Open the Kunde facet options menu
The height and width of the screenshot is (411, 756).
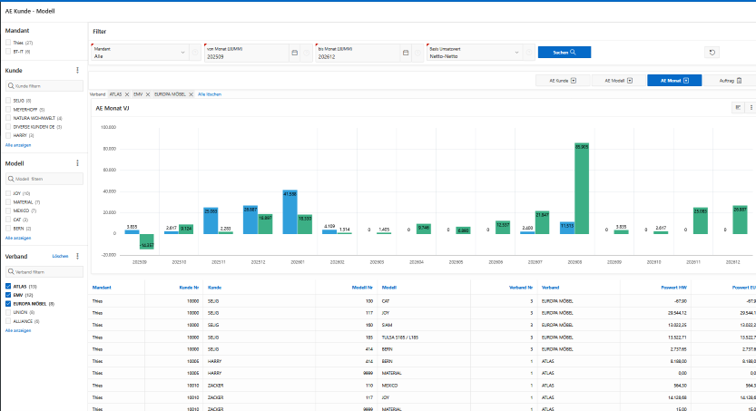pos(78,70)
